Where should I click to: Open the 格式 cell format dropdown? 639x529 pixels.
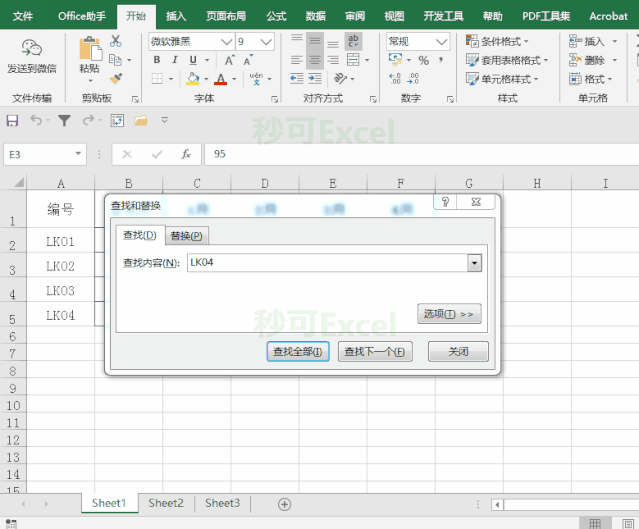point(591,79)
